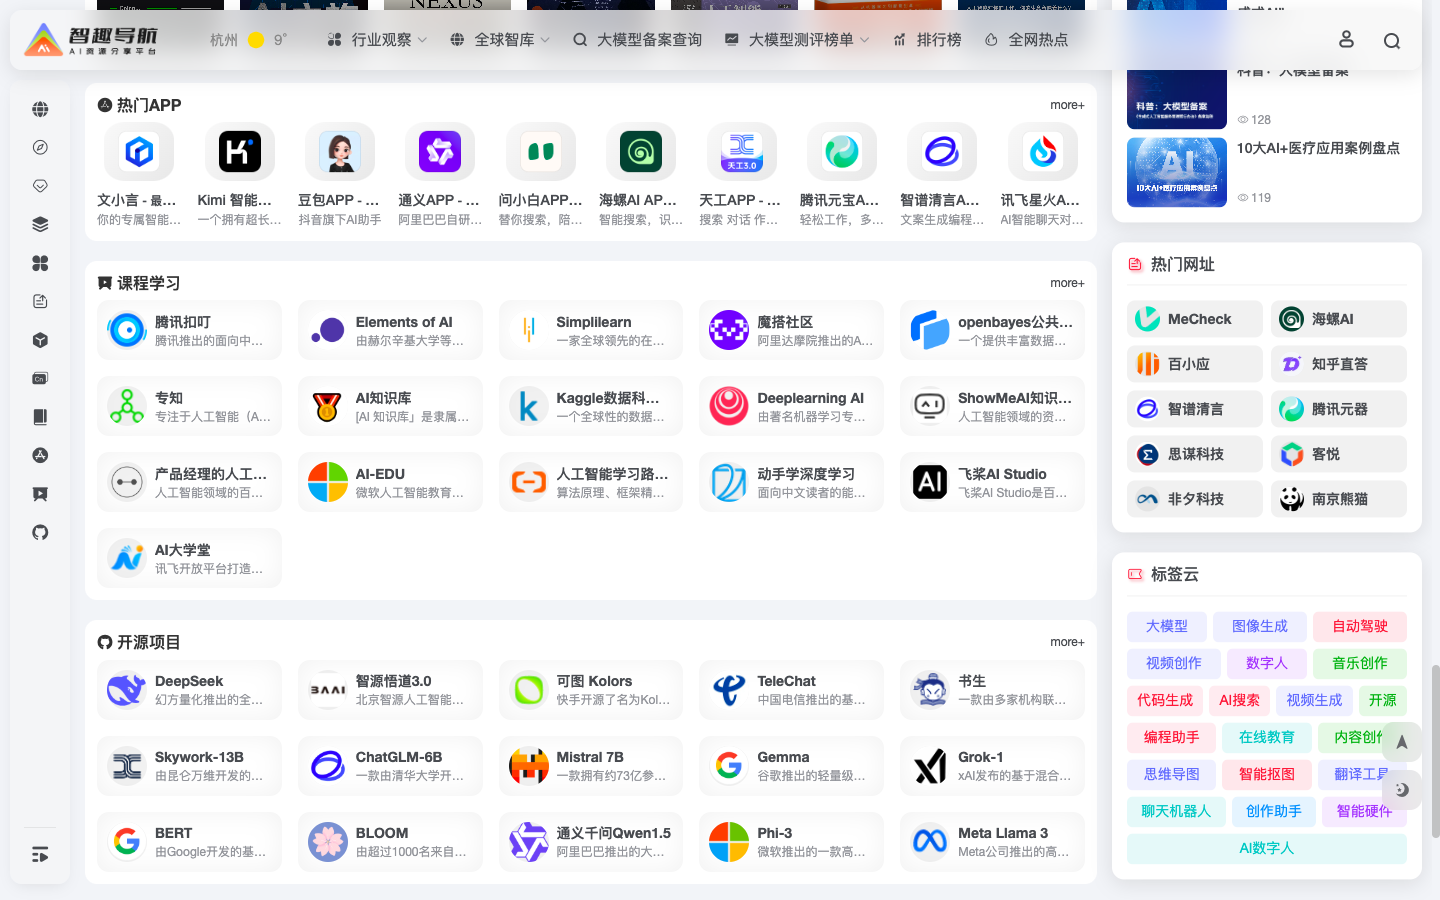The width and height of the screenshot is (1440, 900).
Task: Open the Kaggle数据科学 card
Action: [x=591, y=406]
